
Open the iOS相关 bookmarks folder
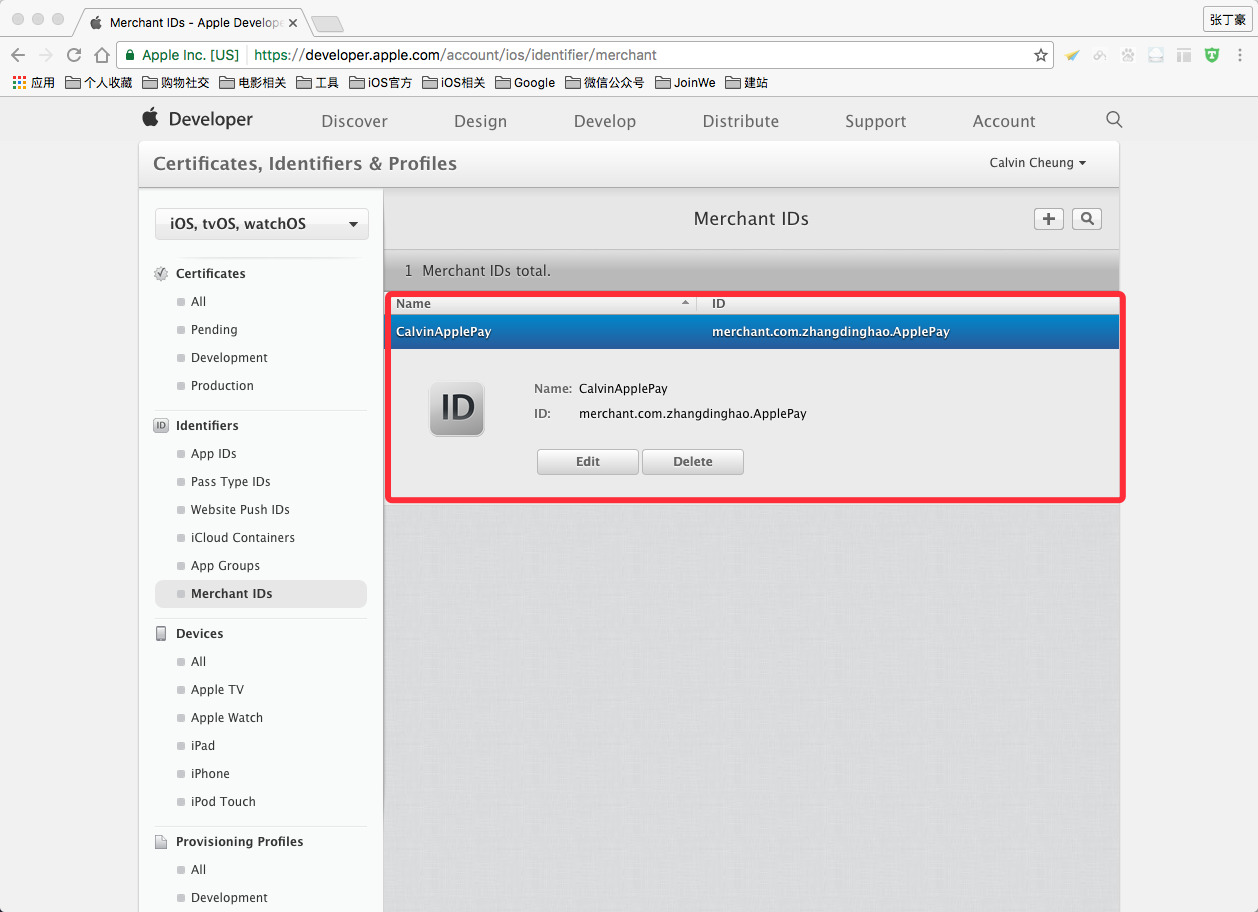454,82
